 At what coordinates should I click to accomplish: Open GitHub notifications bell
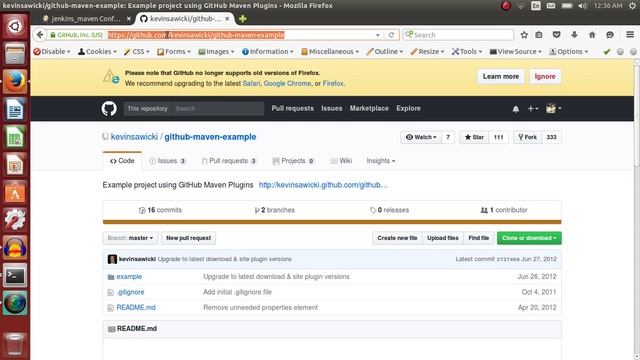(516, 109)
